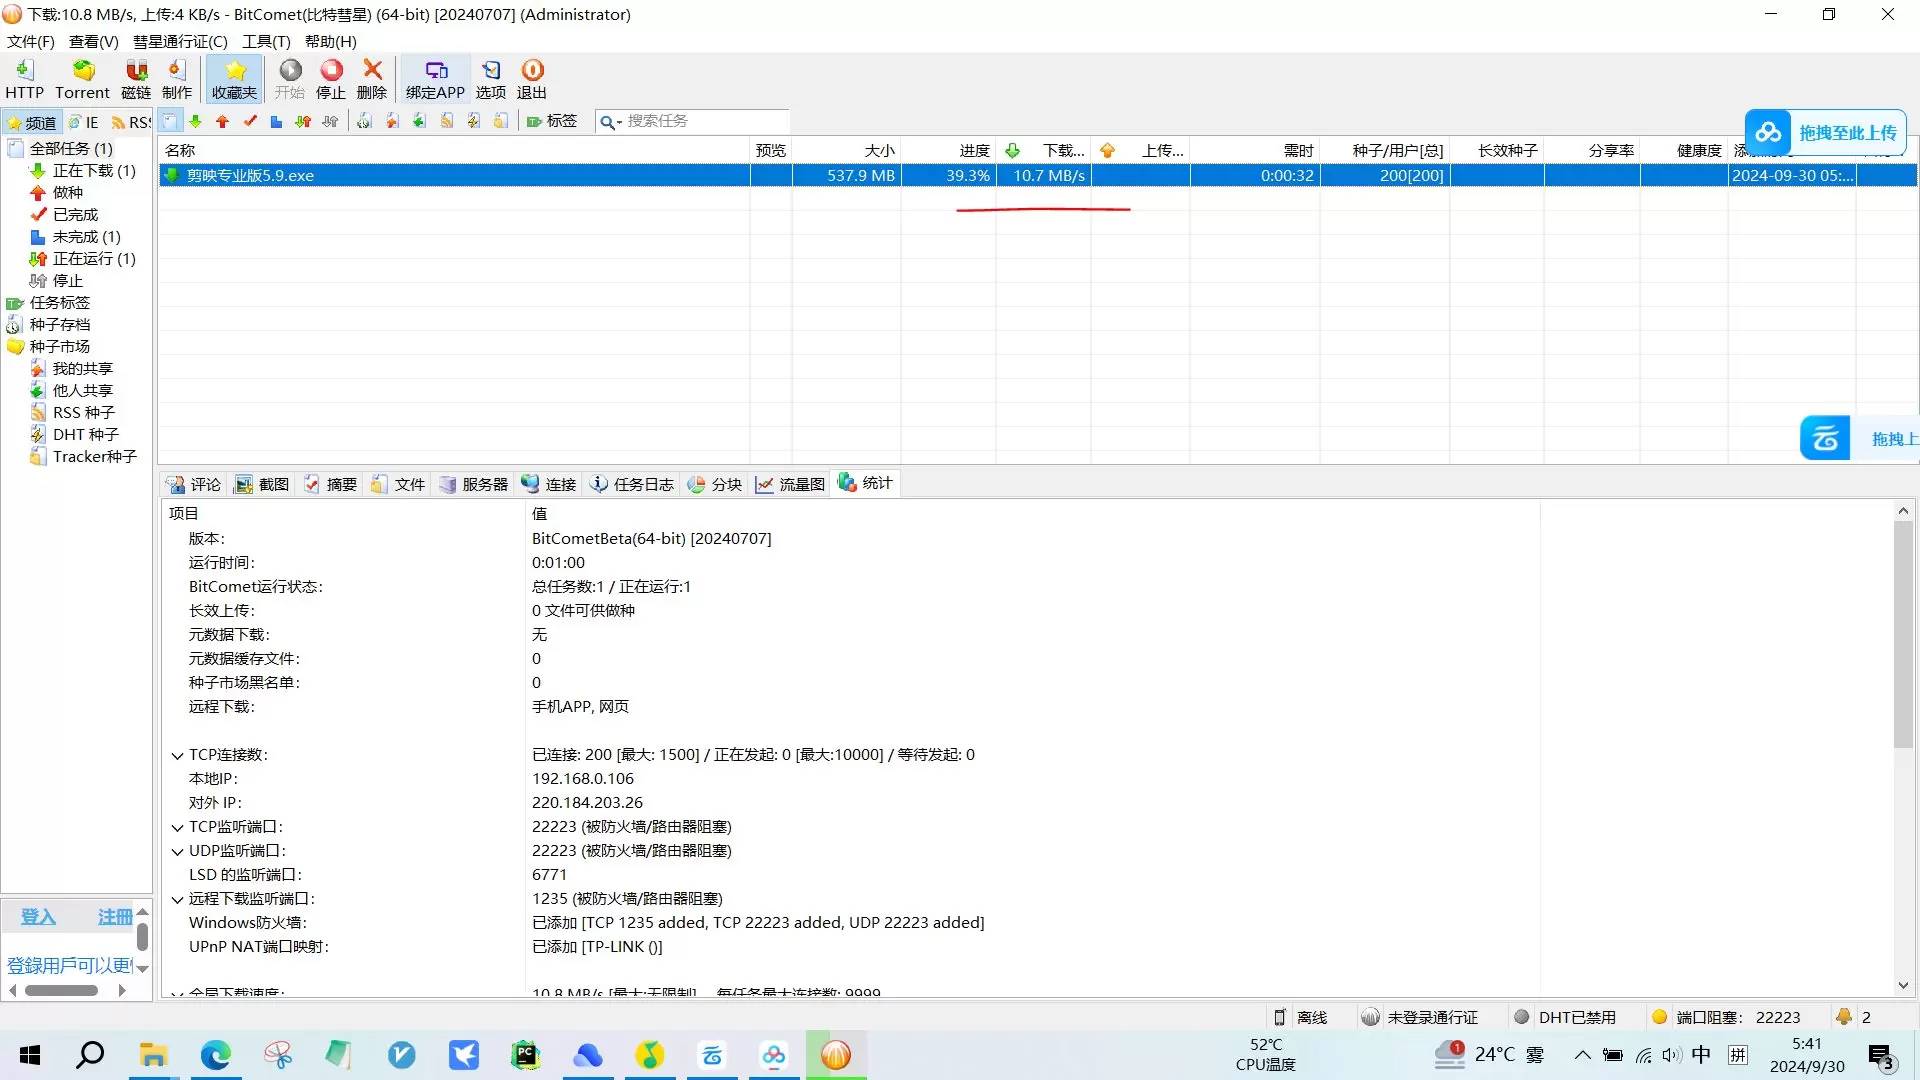This screenshot has width=1920, height=1080.
Task: Open the 彗星通行证(C) menu
Action: point(181,41)
